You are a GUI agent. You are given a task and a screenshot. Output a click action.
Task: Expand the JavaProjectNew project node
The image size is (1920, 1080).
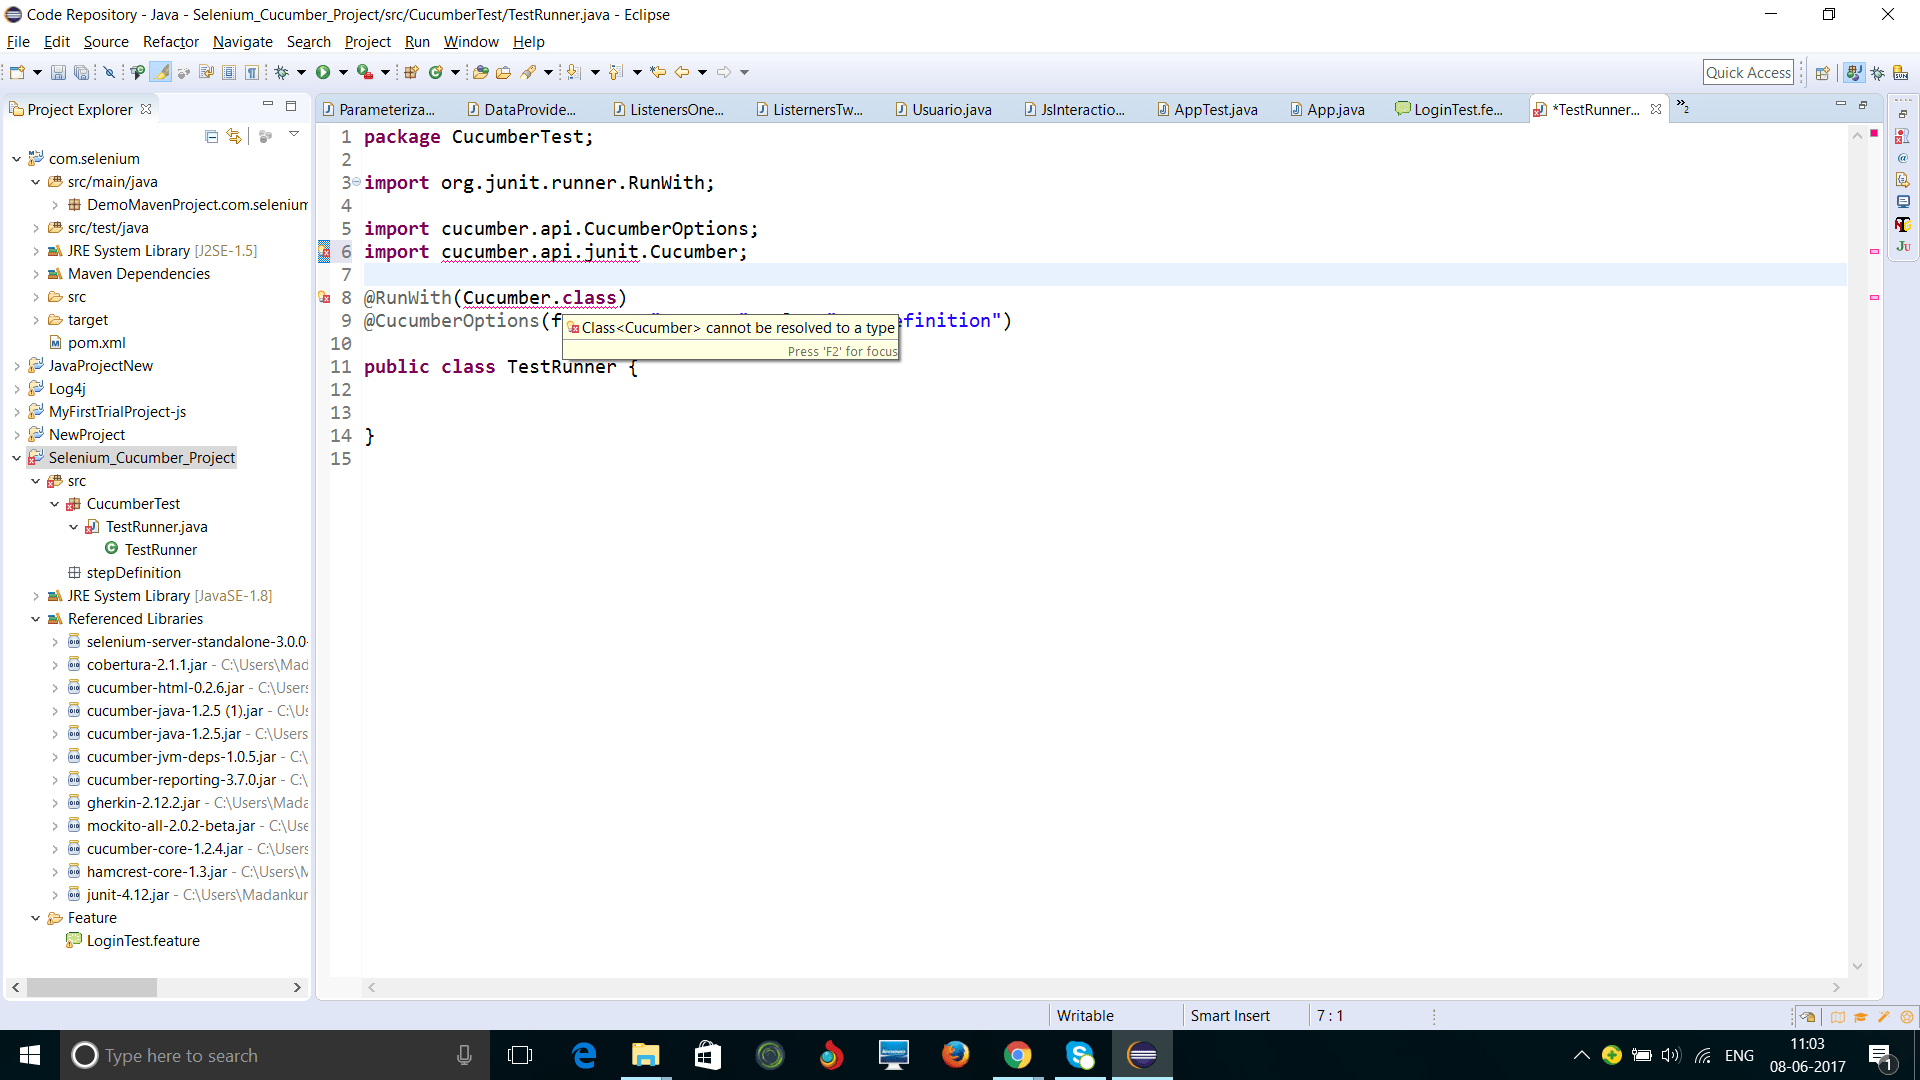point(17,366)
